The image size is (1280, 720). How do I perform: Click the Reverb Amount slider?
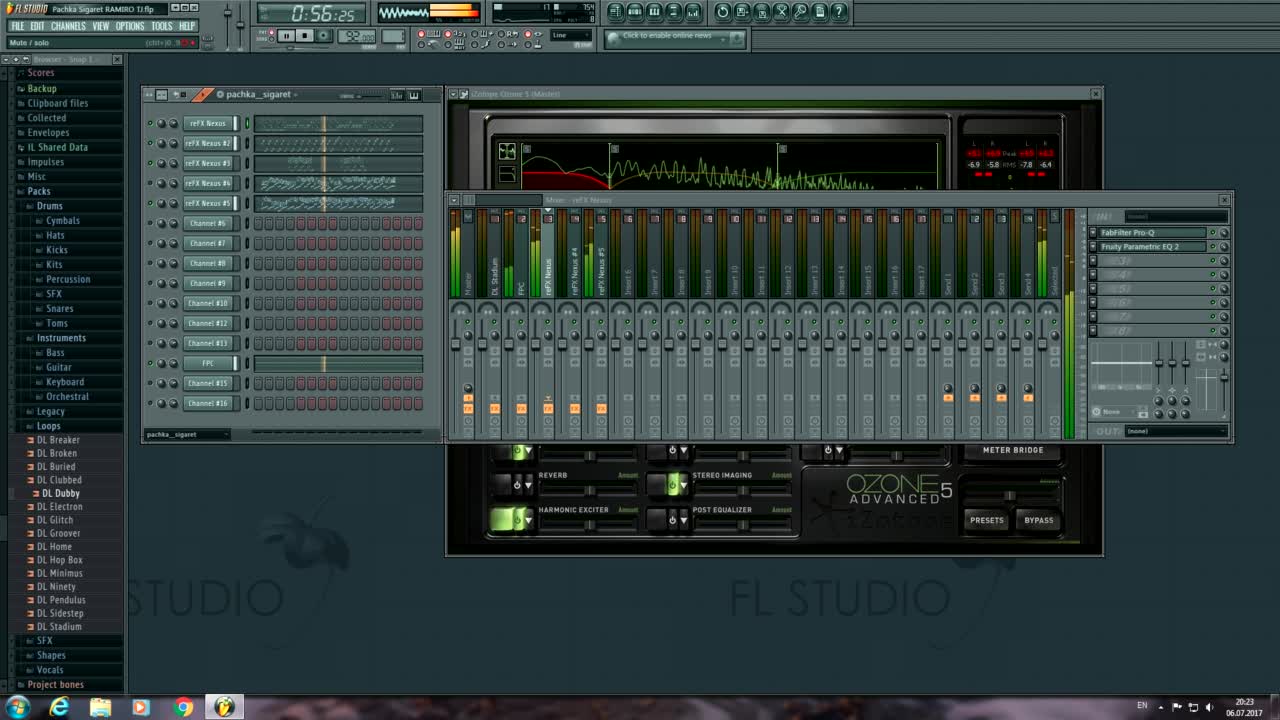[589, 490]
